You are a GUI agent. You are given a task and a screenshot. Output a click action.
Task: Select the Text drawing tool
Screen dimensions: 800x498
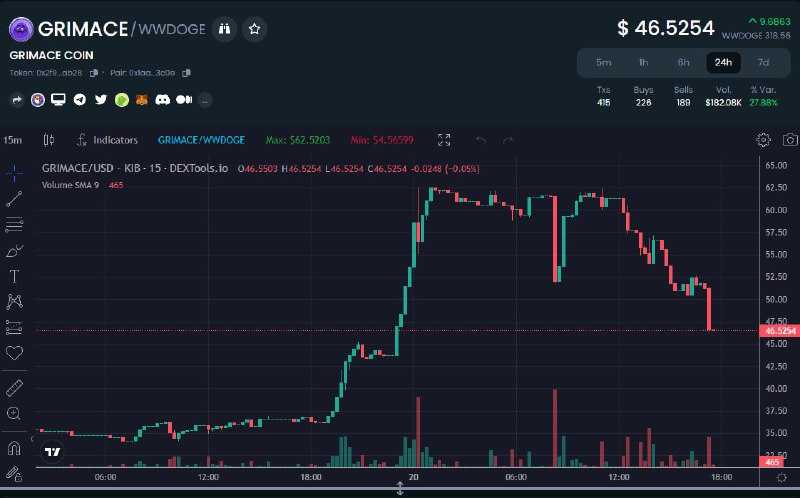click(14, 276)
